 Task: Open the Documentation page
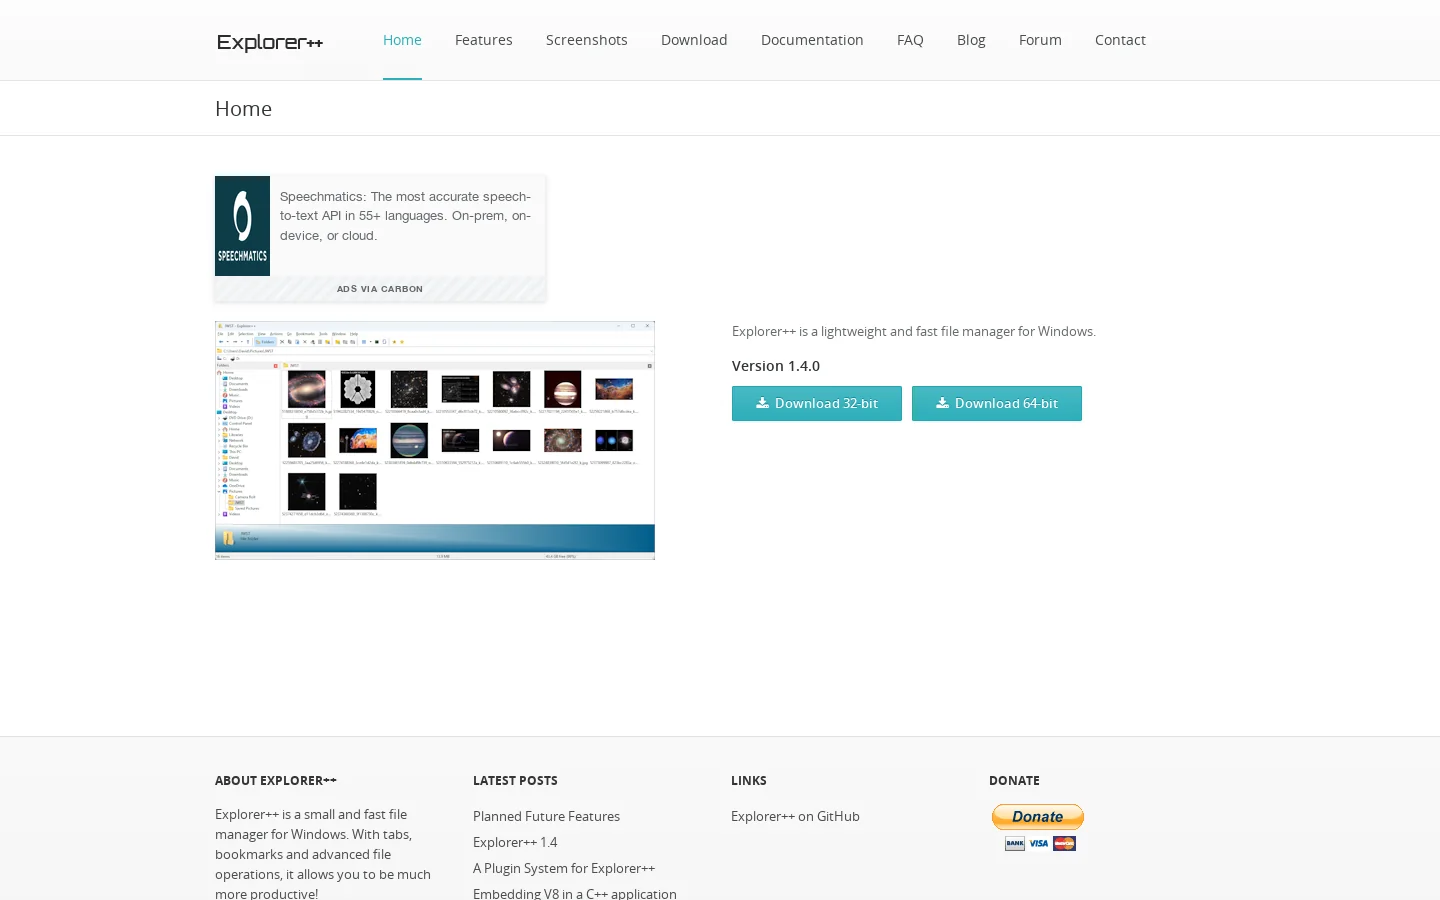pos(812,40)
